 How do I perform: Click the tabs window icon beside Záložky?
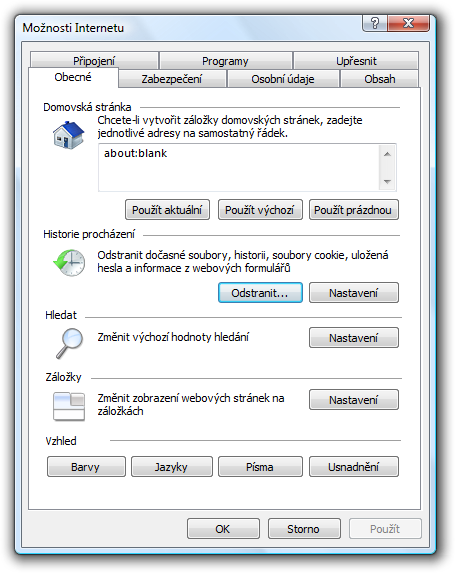pyautogui.click(x=69, y=406)
